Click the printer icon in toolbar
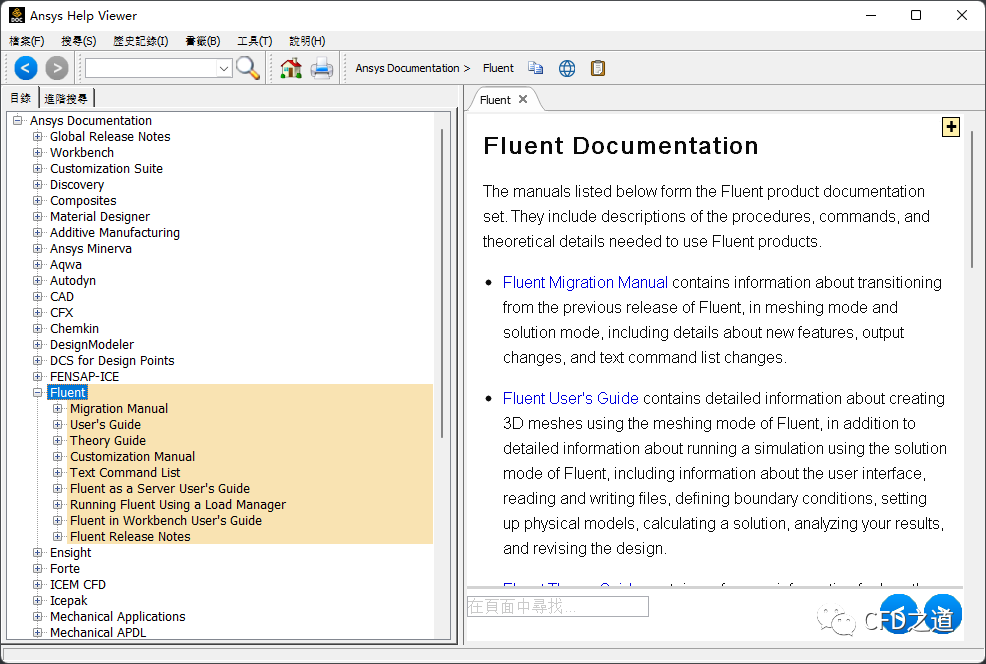 click(x=321, y=68)
